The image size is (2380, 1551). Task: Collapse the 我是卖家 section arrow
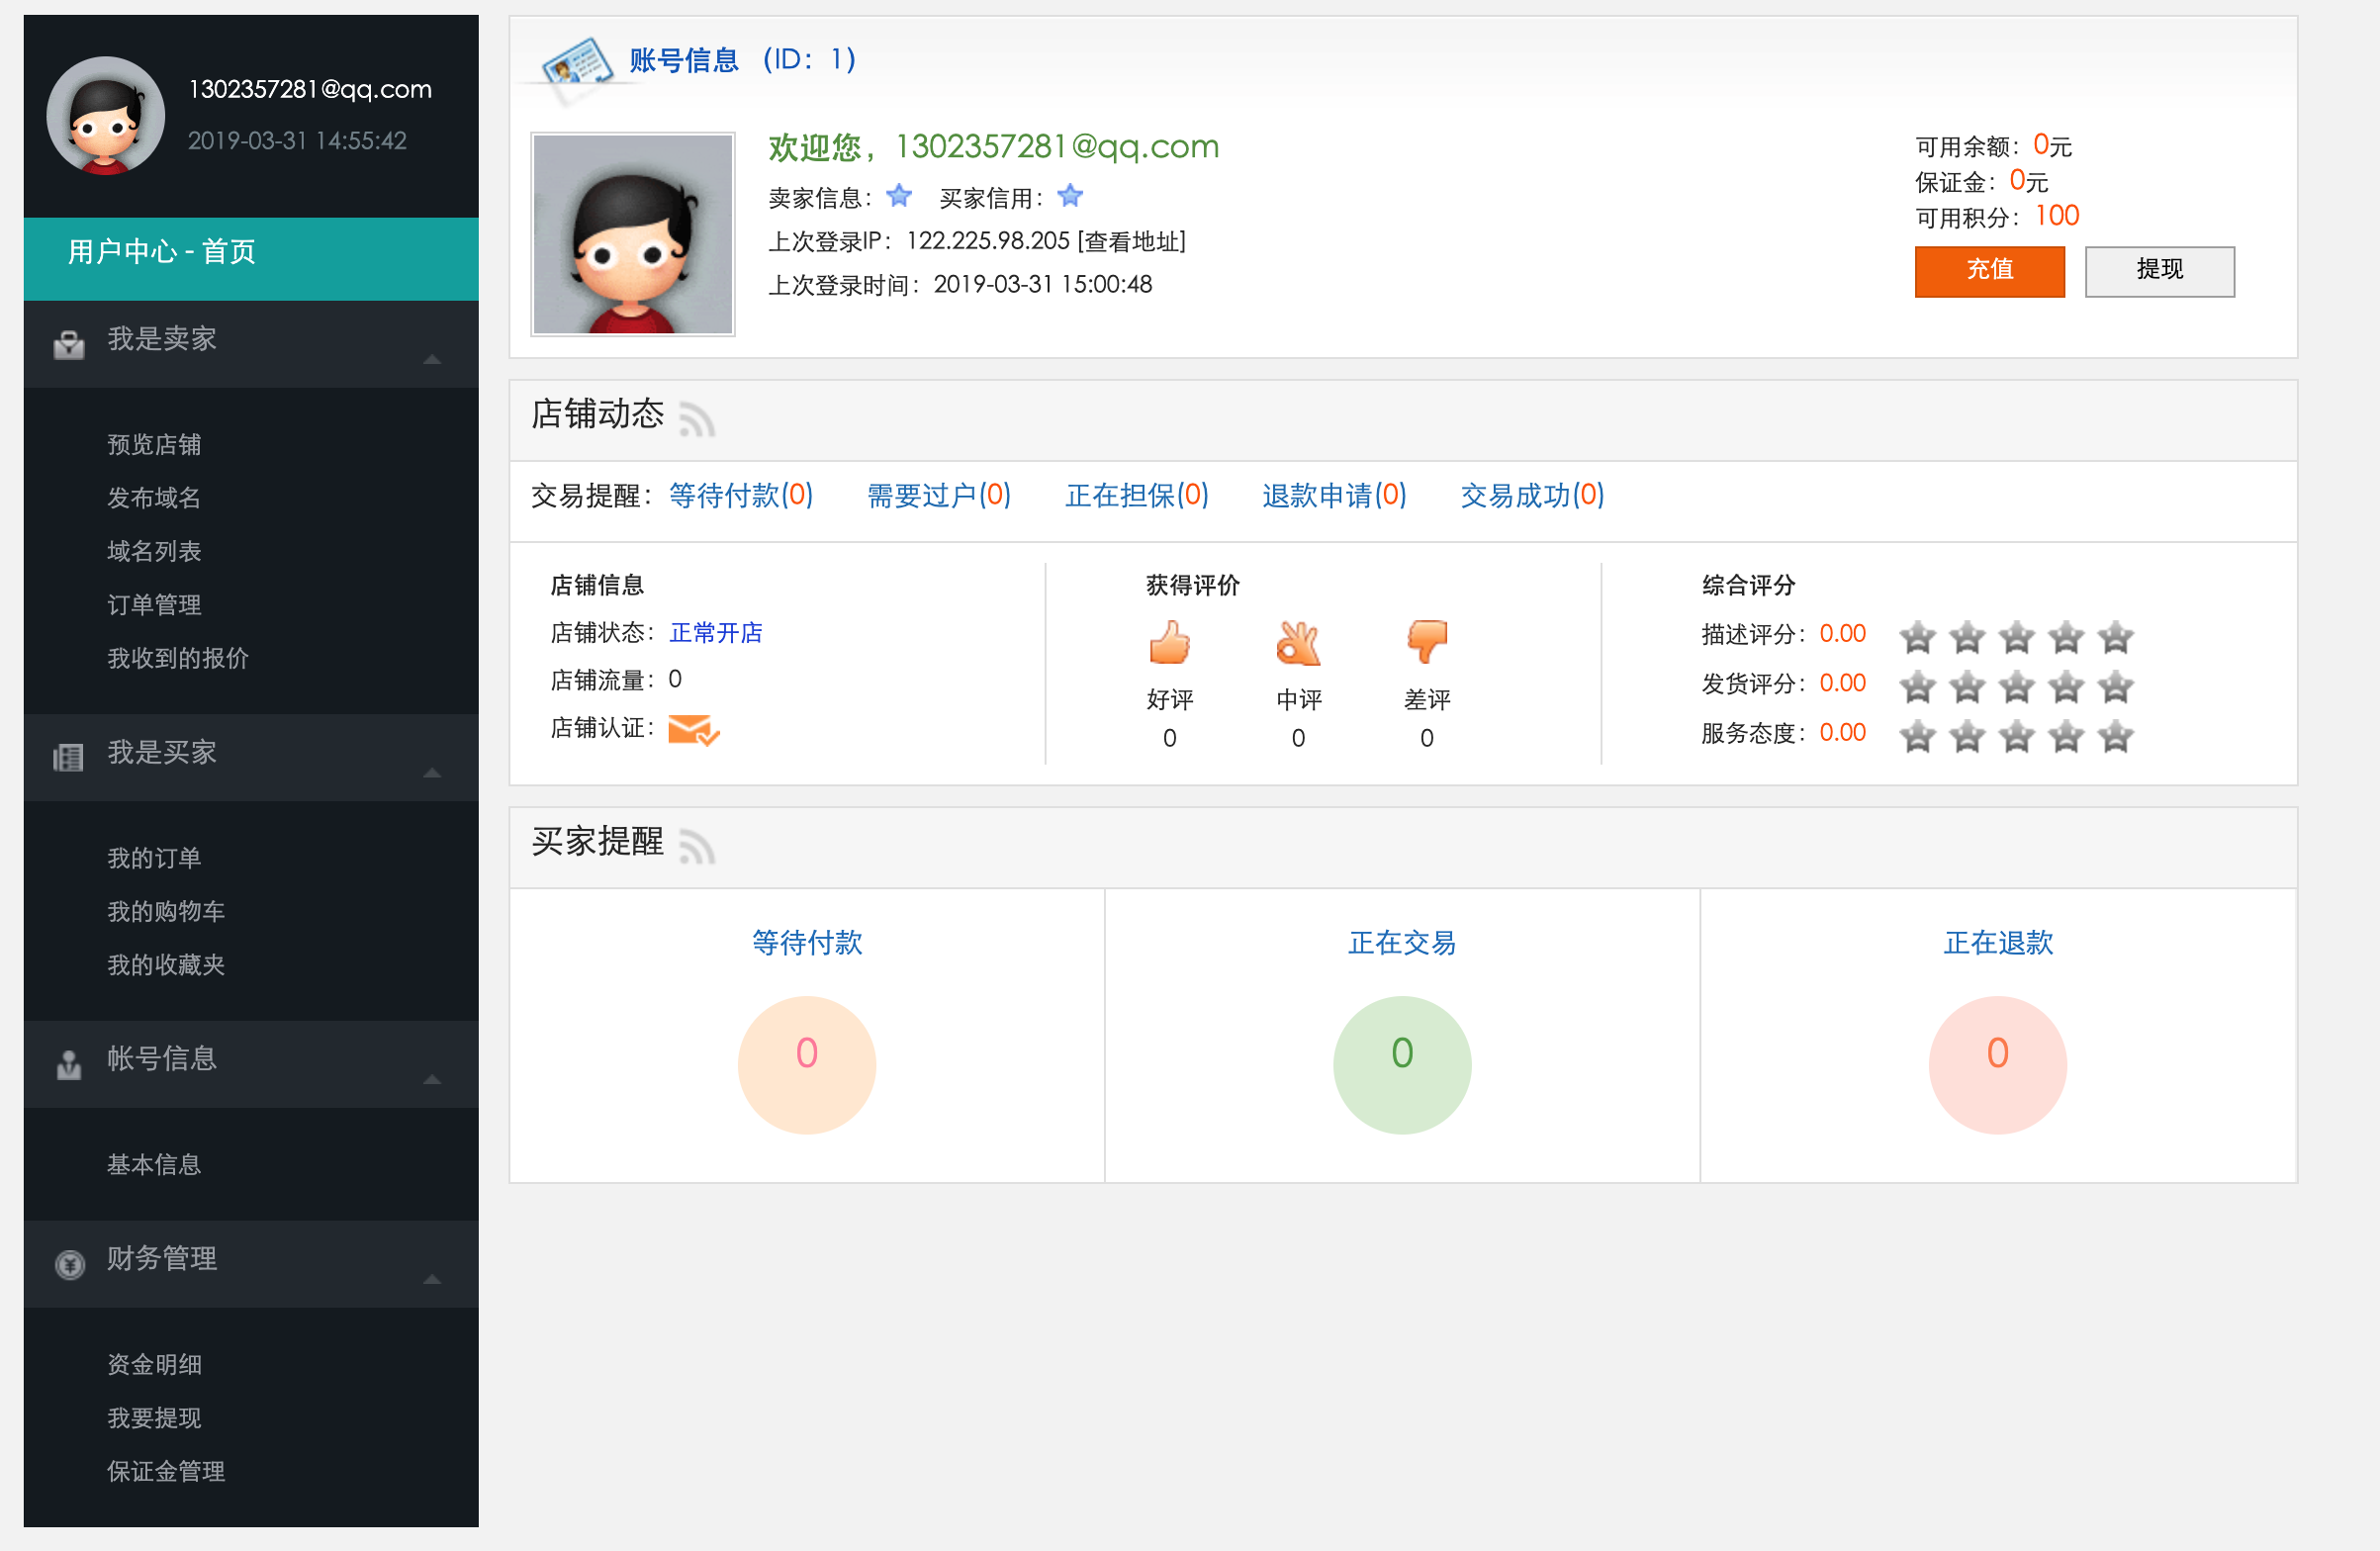coord(432,359)
